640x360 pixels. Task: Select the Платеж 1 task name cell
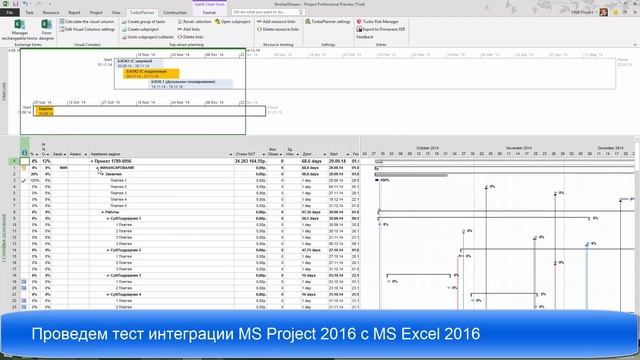pos(162,180)
